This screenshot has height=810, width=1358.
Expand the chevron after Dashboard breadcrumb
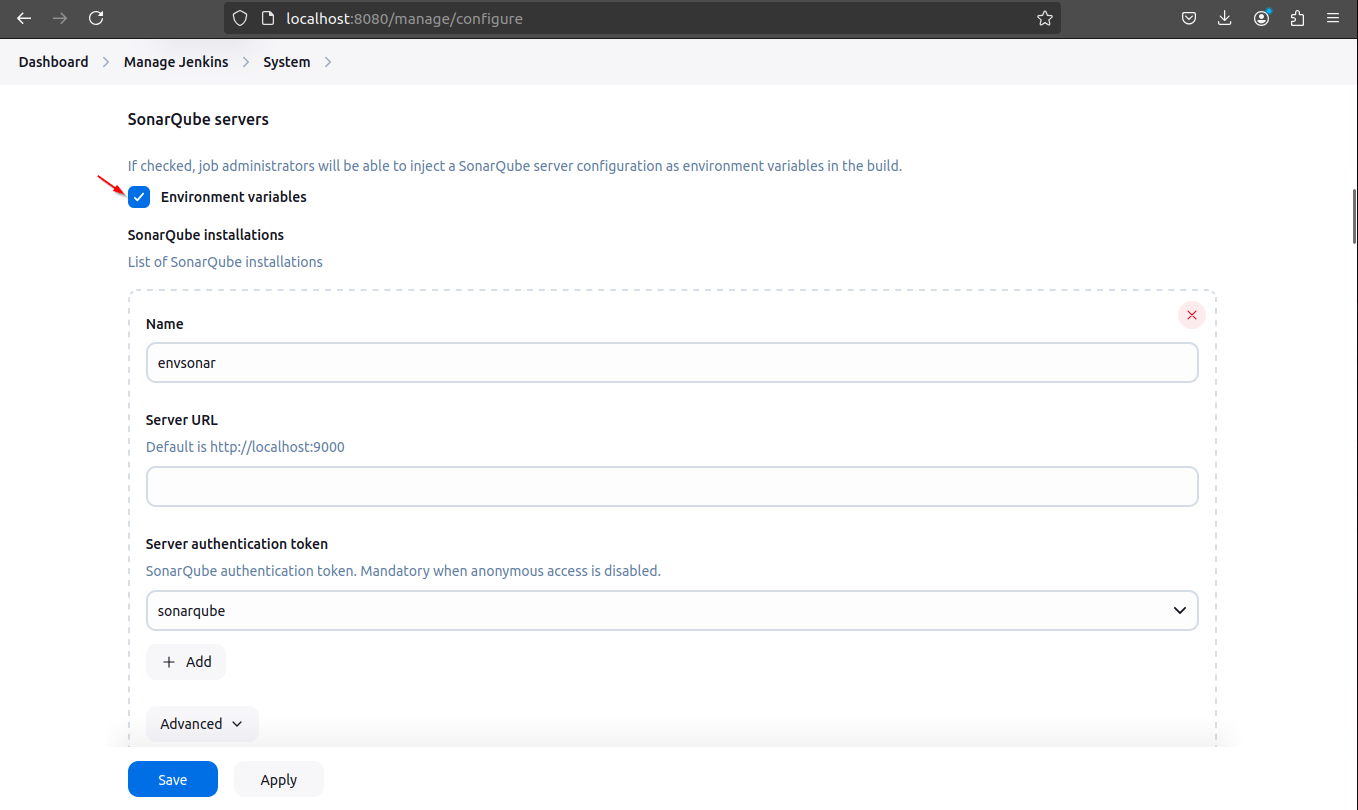pyautogui.click(x=106, y=62)
